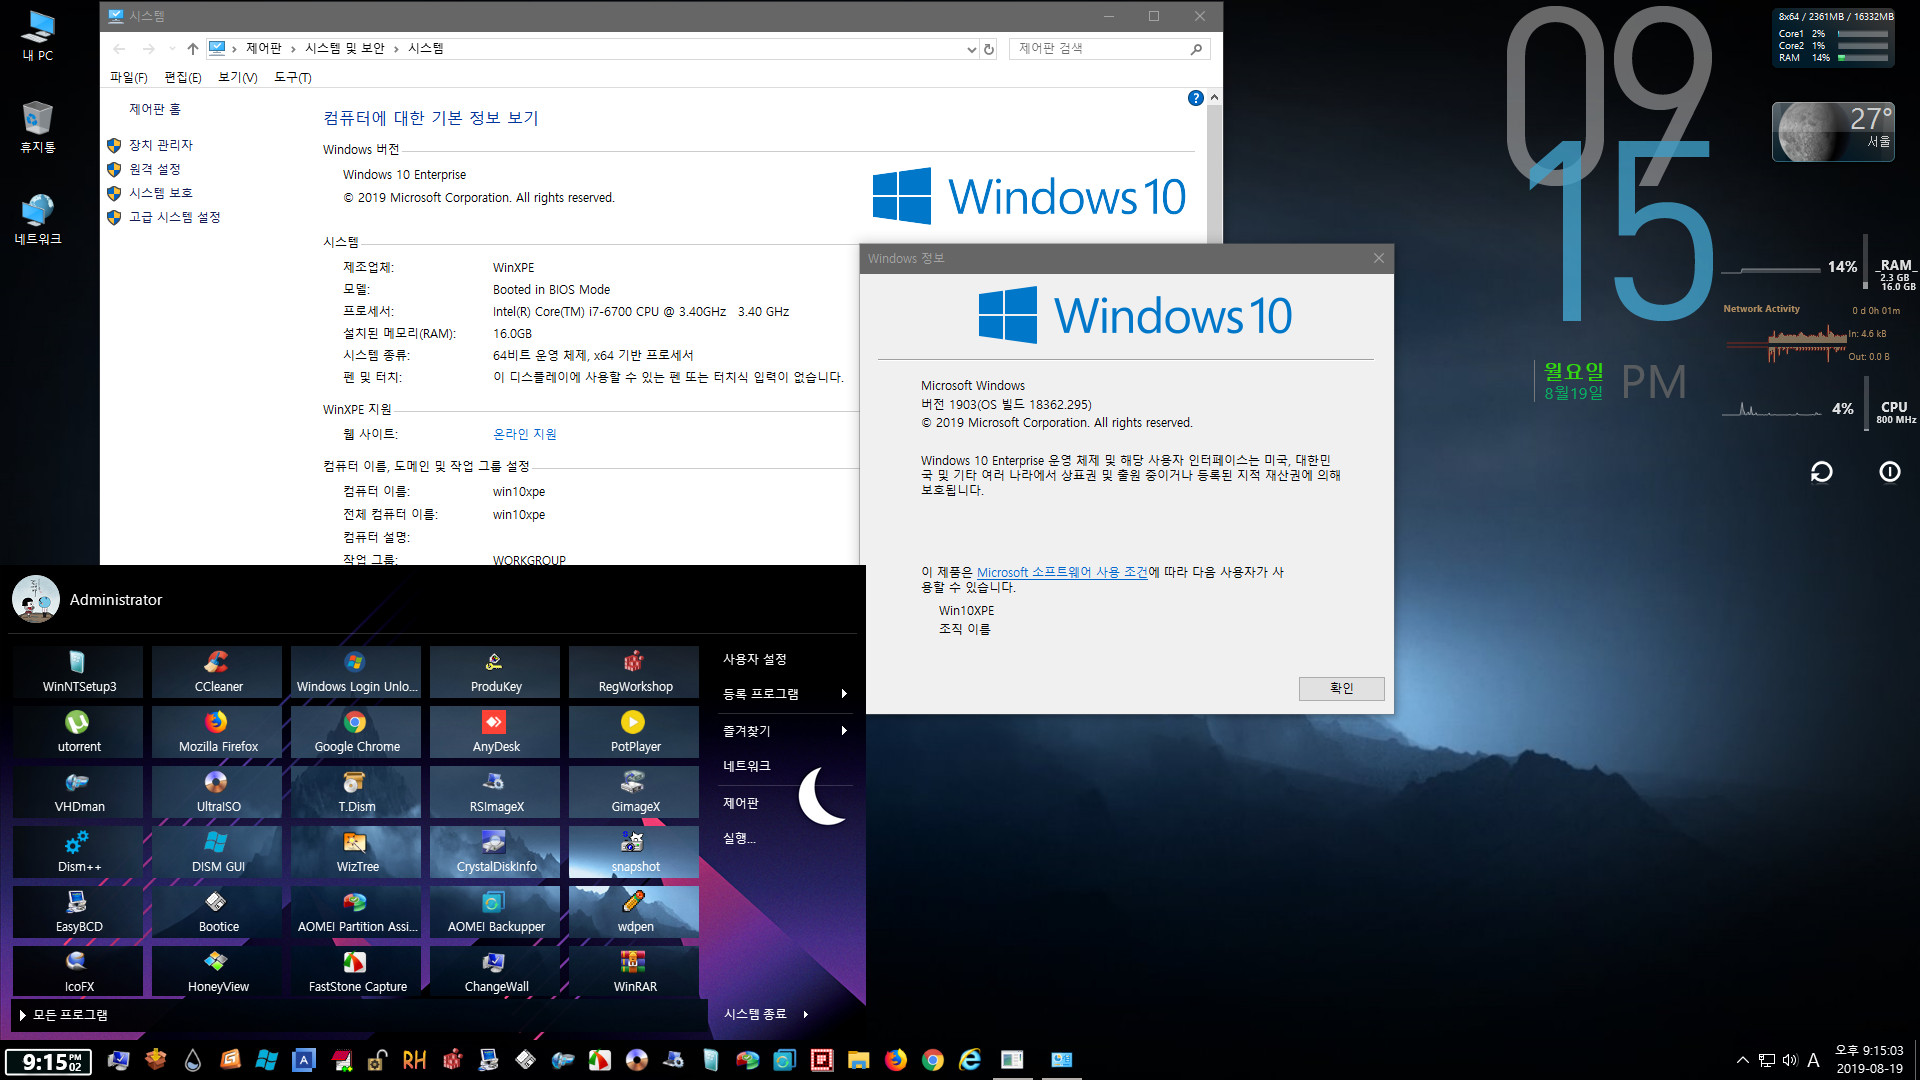Open 장치 관리자 link in sidebar

(x=160, y=145)
